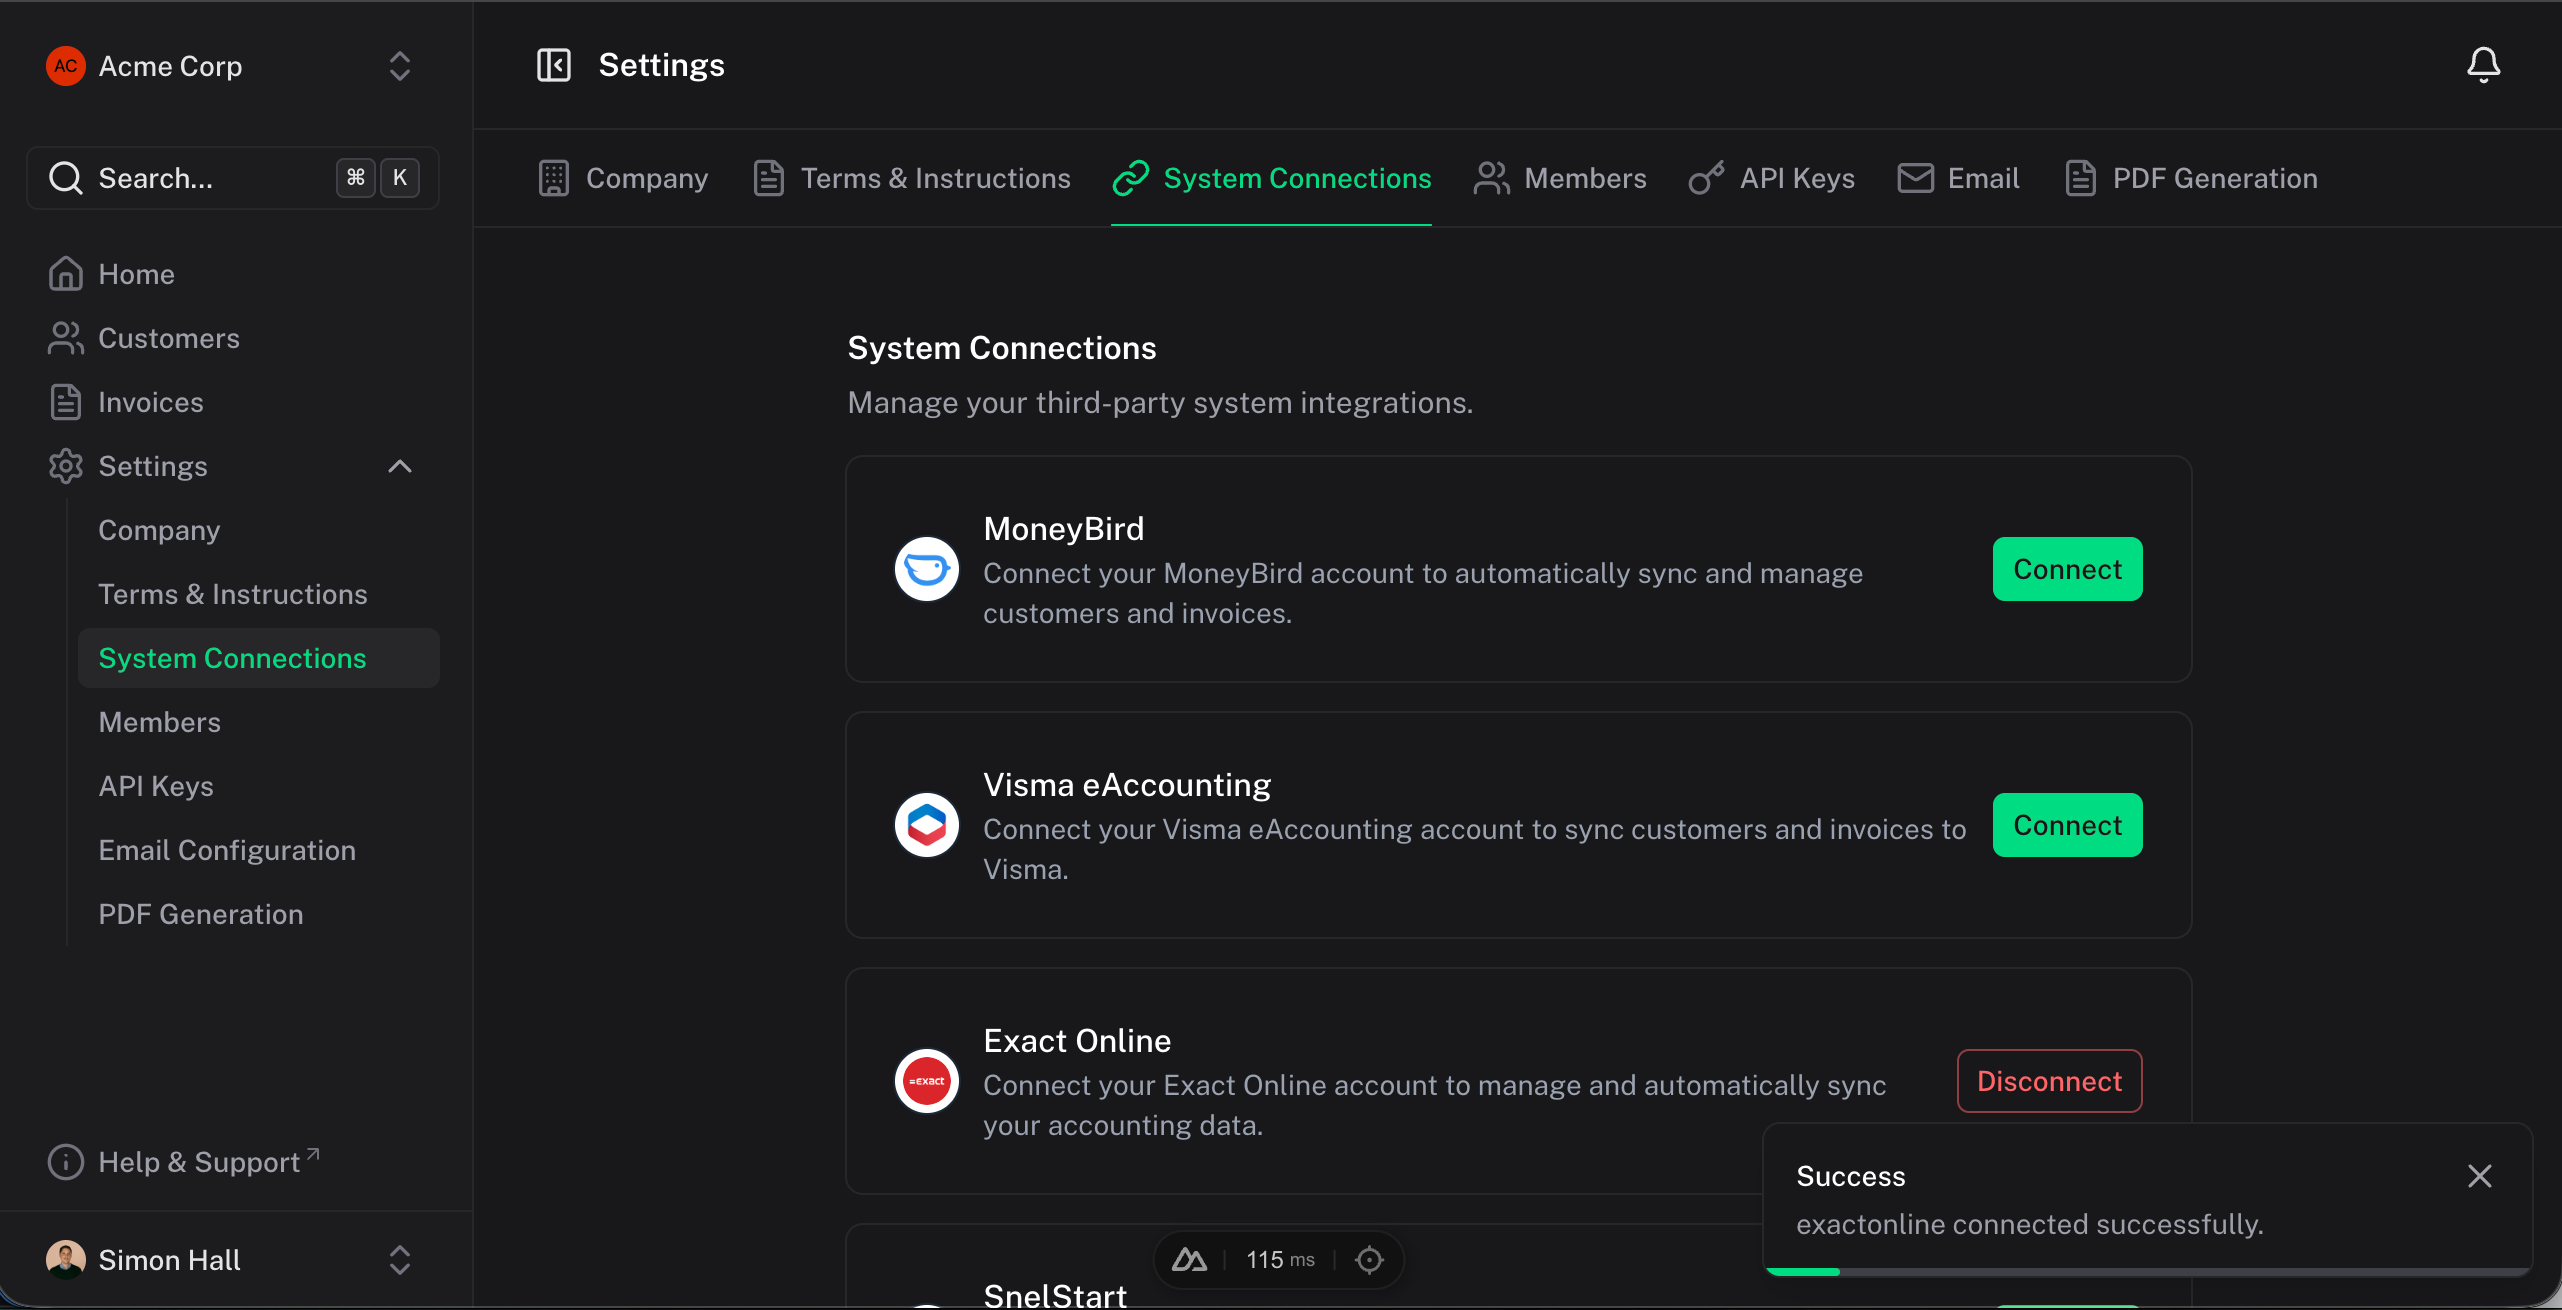Screen dimensions: 2562x1310
Task: Select Terms & Instructions in sidebar
Action: (259, 594)
